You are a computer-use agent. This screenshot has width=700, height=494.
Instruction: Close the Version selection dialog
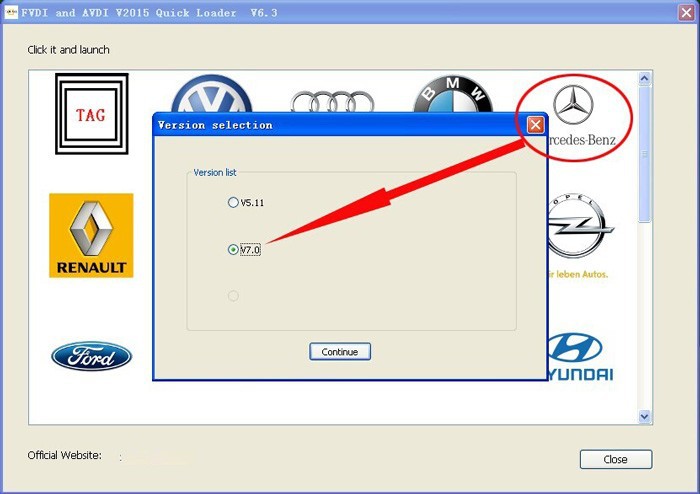click(x=535, y=125)
